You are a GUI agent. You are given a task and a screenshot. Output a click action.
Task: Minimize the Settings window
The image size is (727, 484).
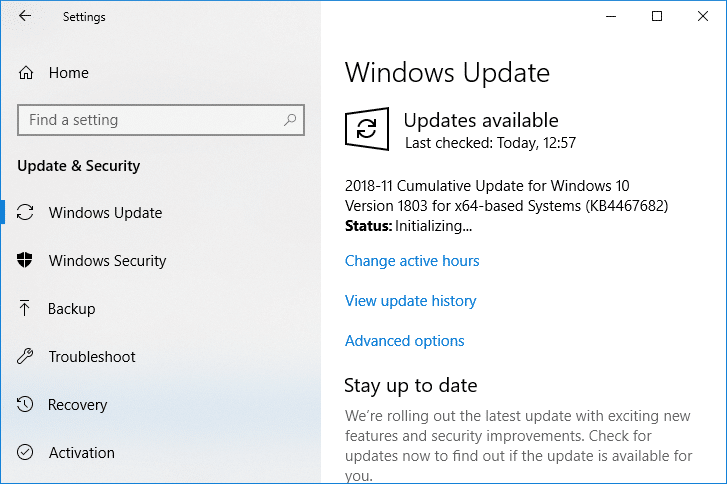611,16
